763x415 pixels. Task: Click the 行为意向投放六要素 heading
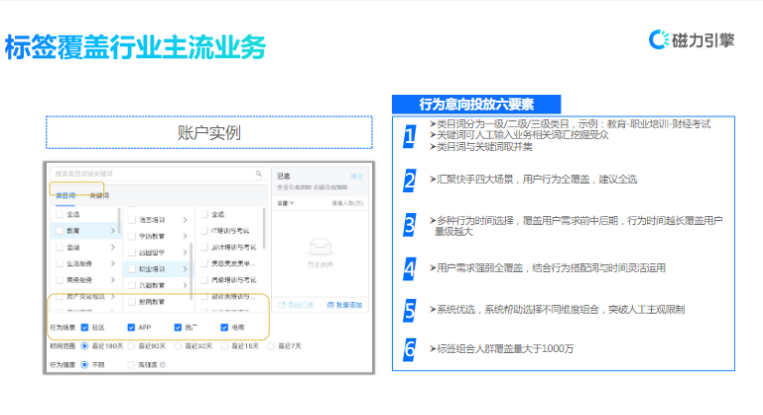pos(476,104)
